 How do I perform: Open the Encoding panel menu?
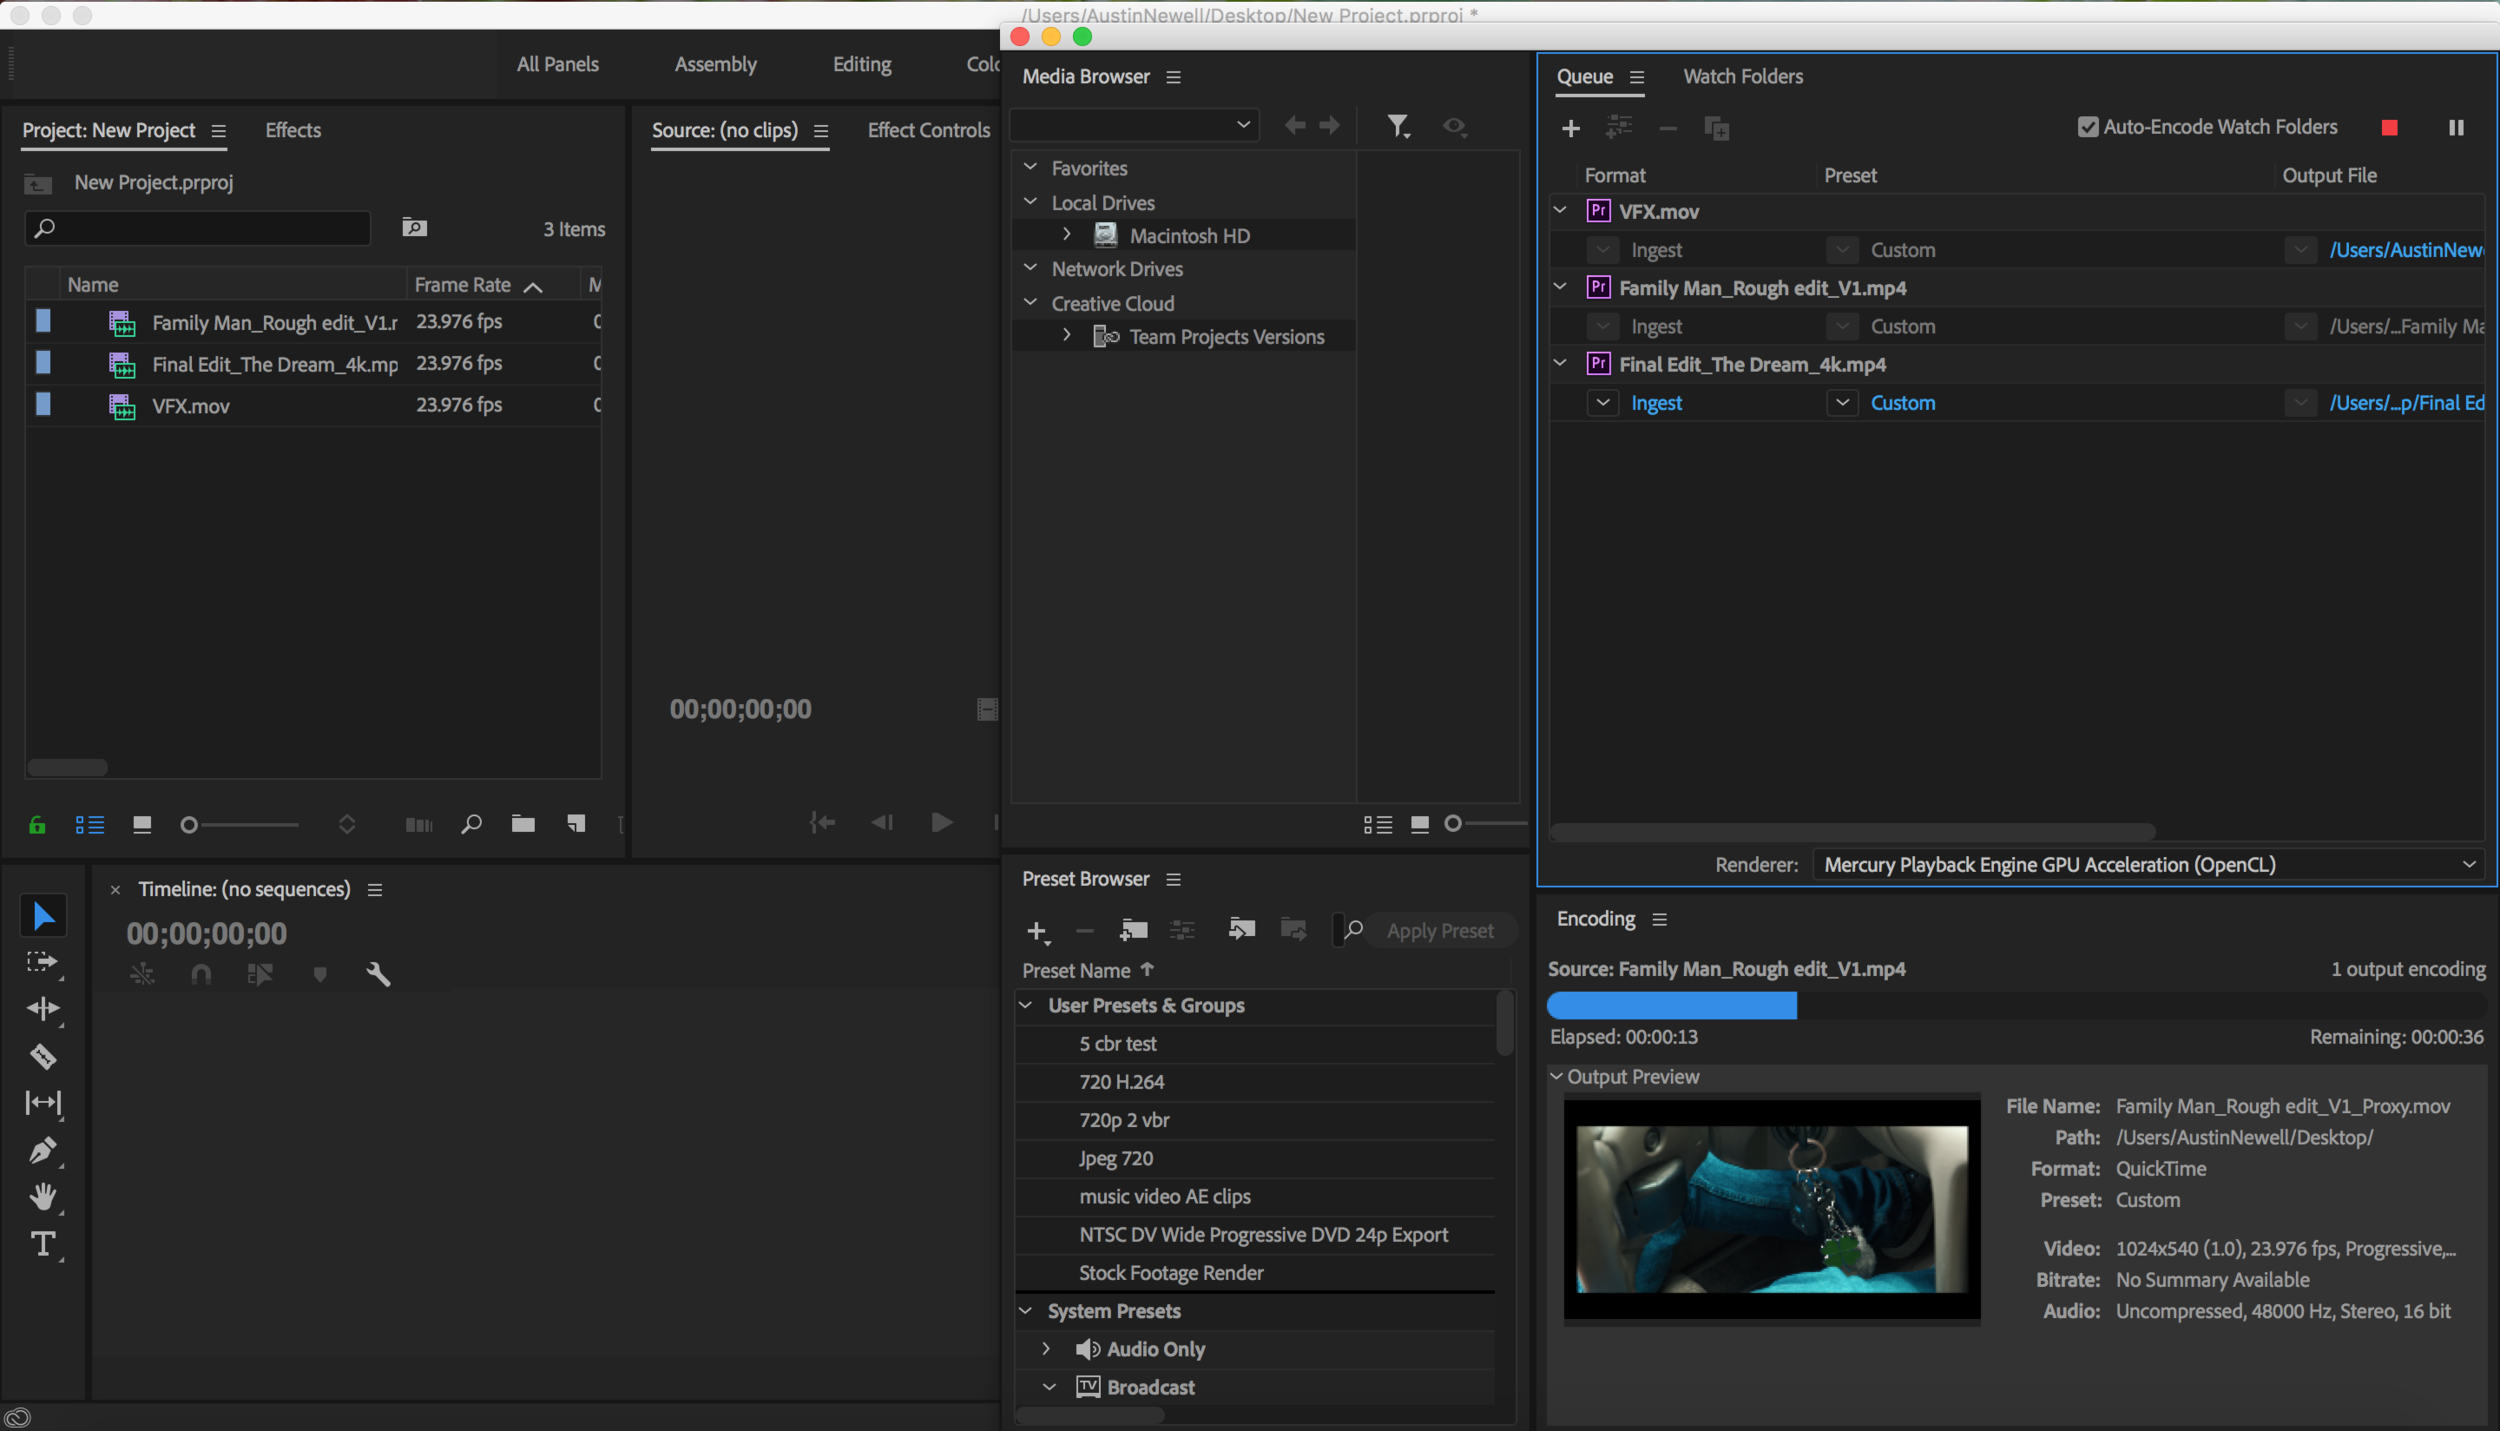point(1660,919)
